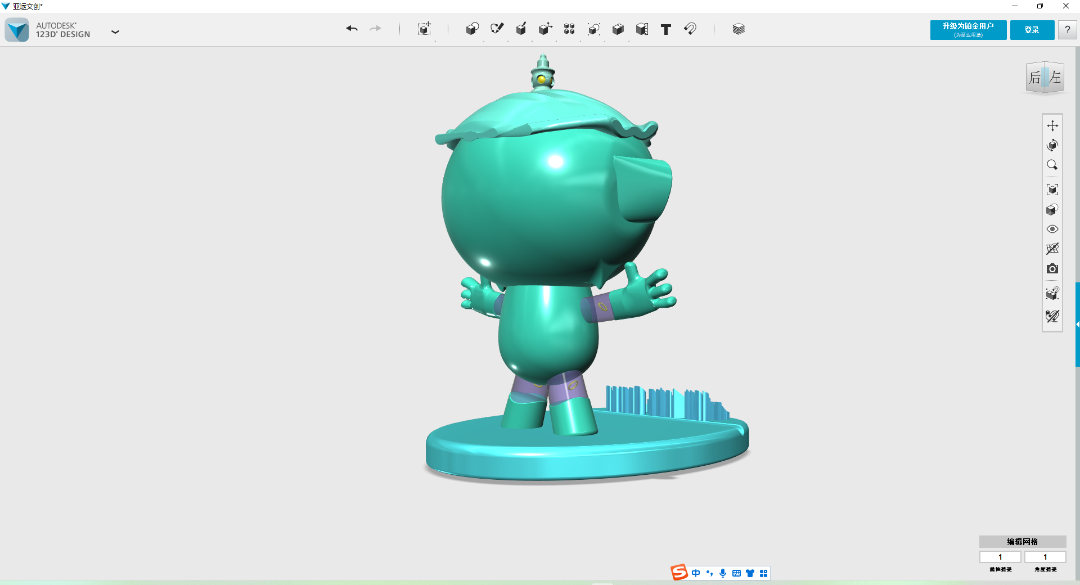Click the Sogou voice input microphone
This screenshot has height=585, width=1080.
pos(723,573)
